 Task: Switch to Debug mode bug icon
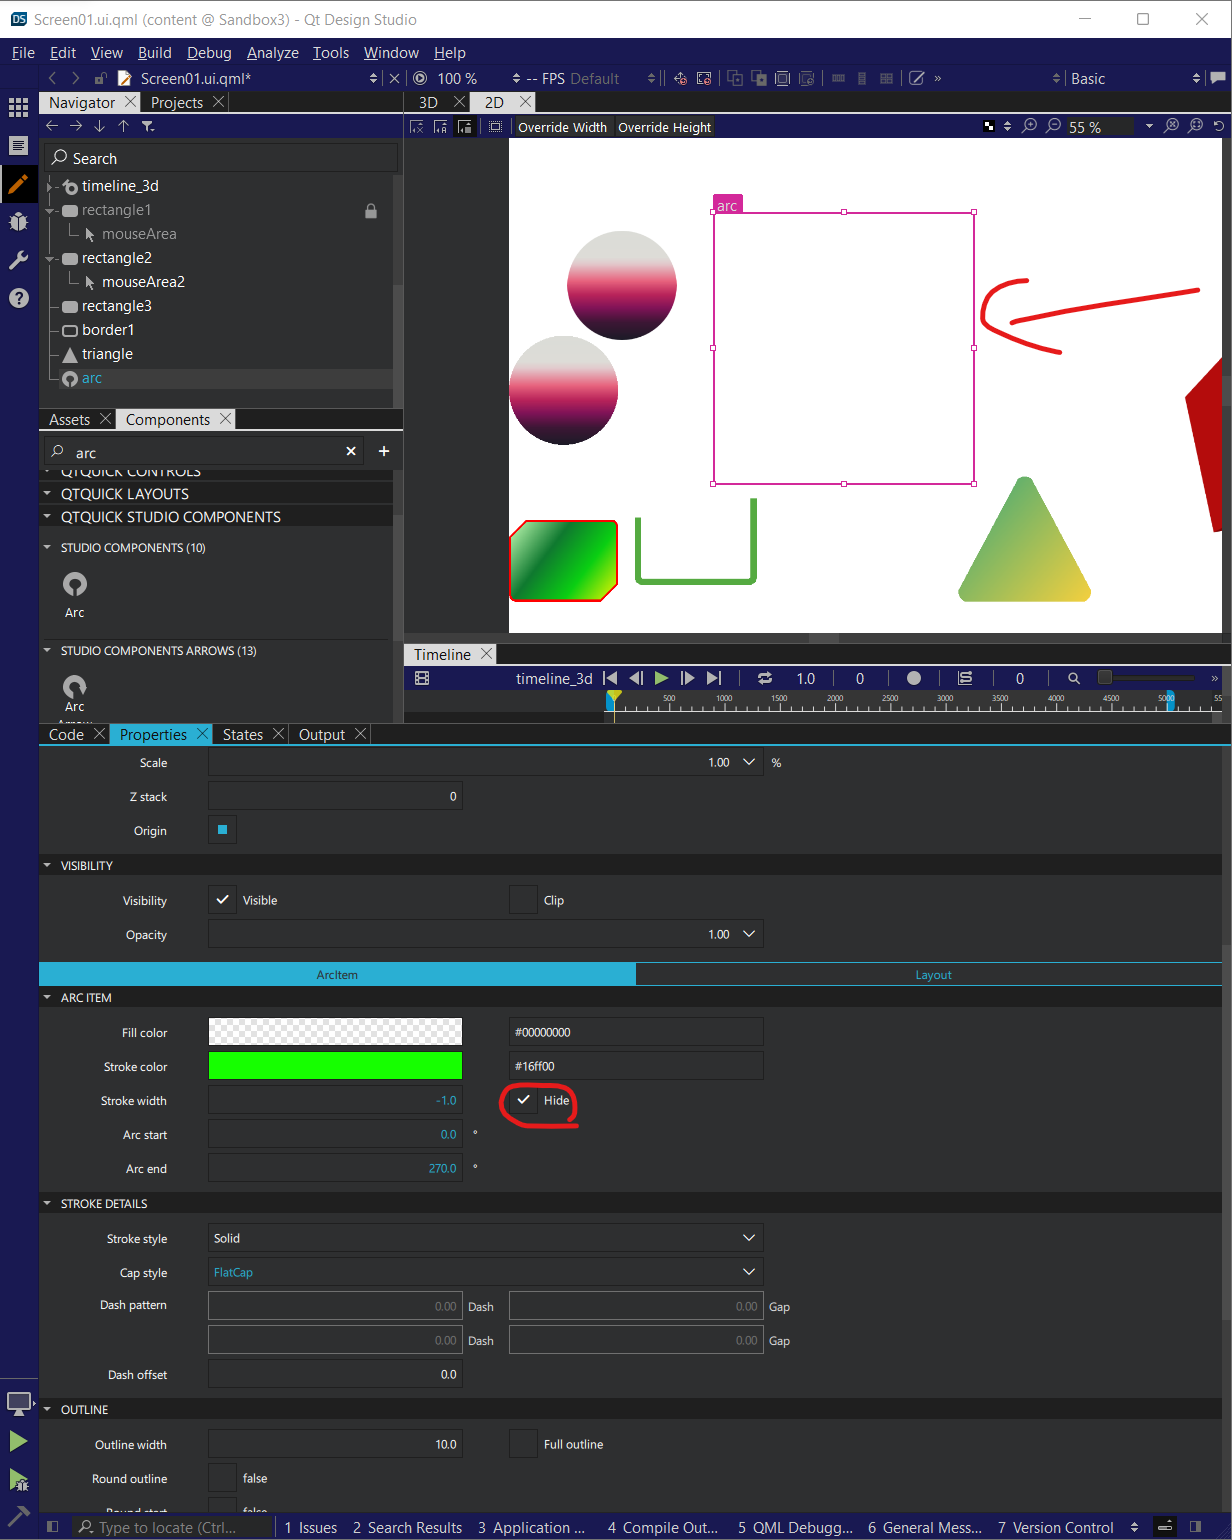[x=18, y=222]
